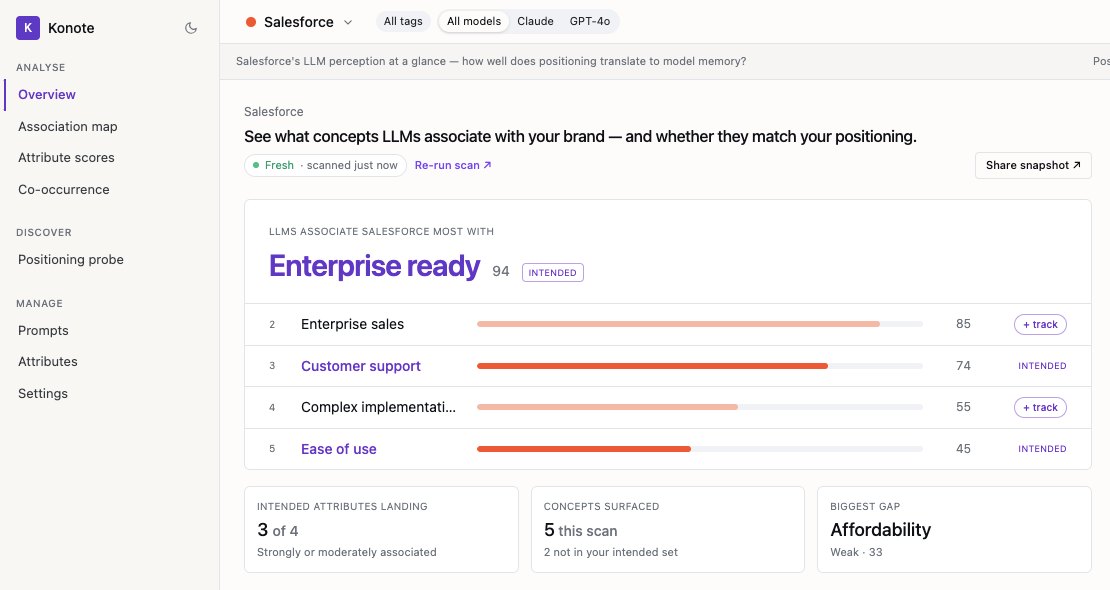Open Attributes under Manage
This screenshot has width=1110, height=590.
(x=48, y=361)
